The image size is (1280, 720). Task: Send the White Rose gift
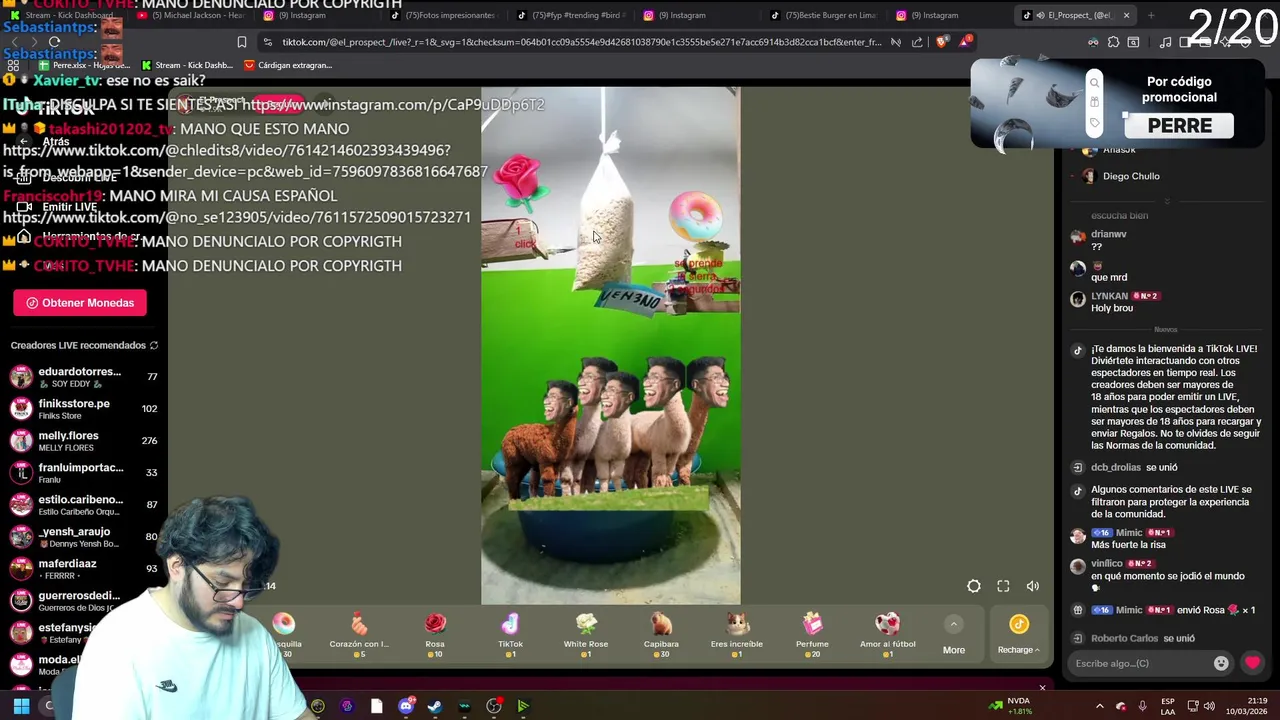point(586,635)
